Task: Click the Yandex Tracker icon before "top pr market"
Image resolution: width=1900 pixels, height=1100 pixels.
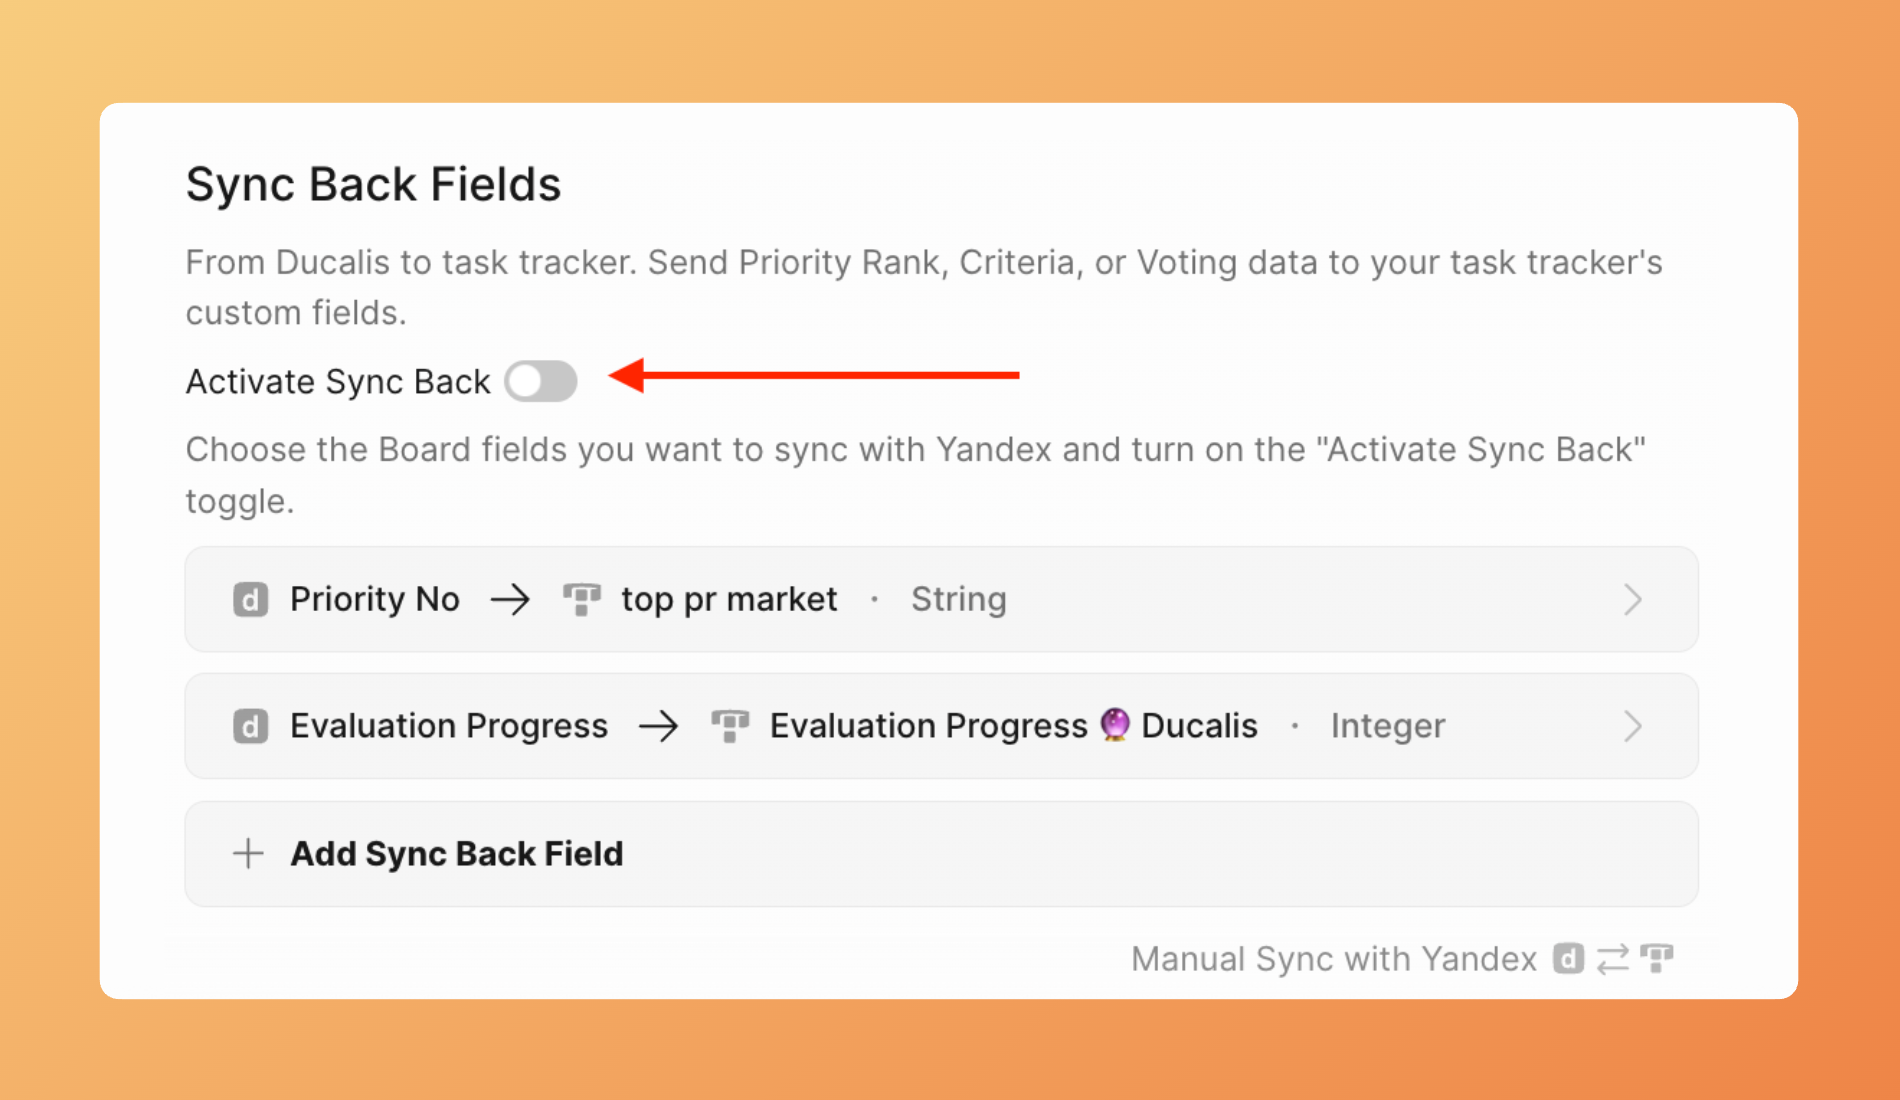Action: click(x=581, y=600)
